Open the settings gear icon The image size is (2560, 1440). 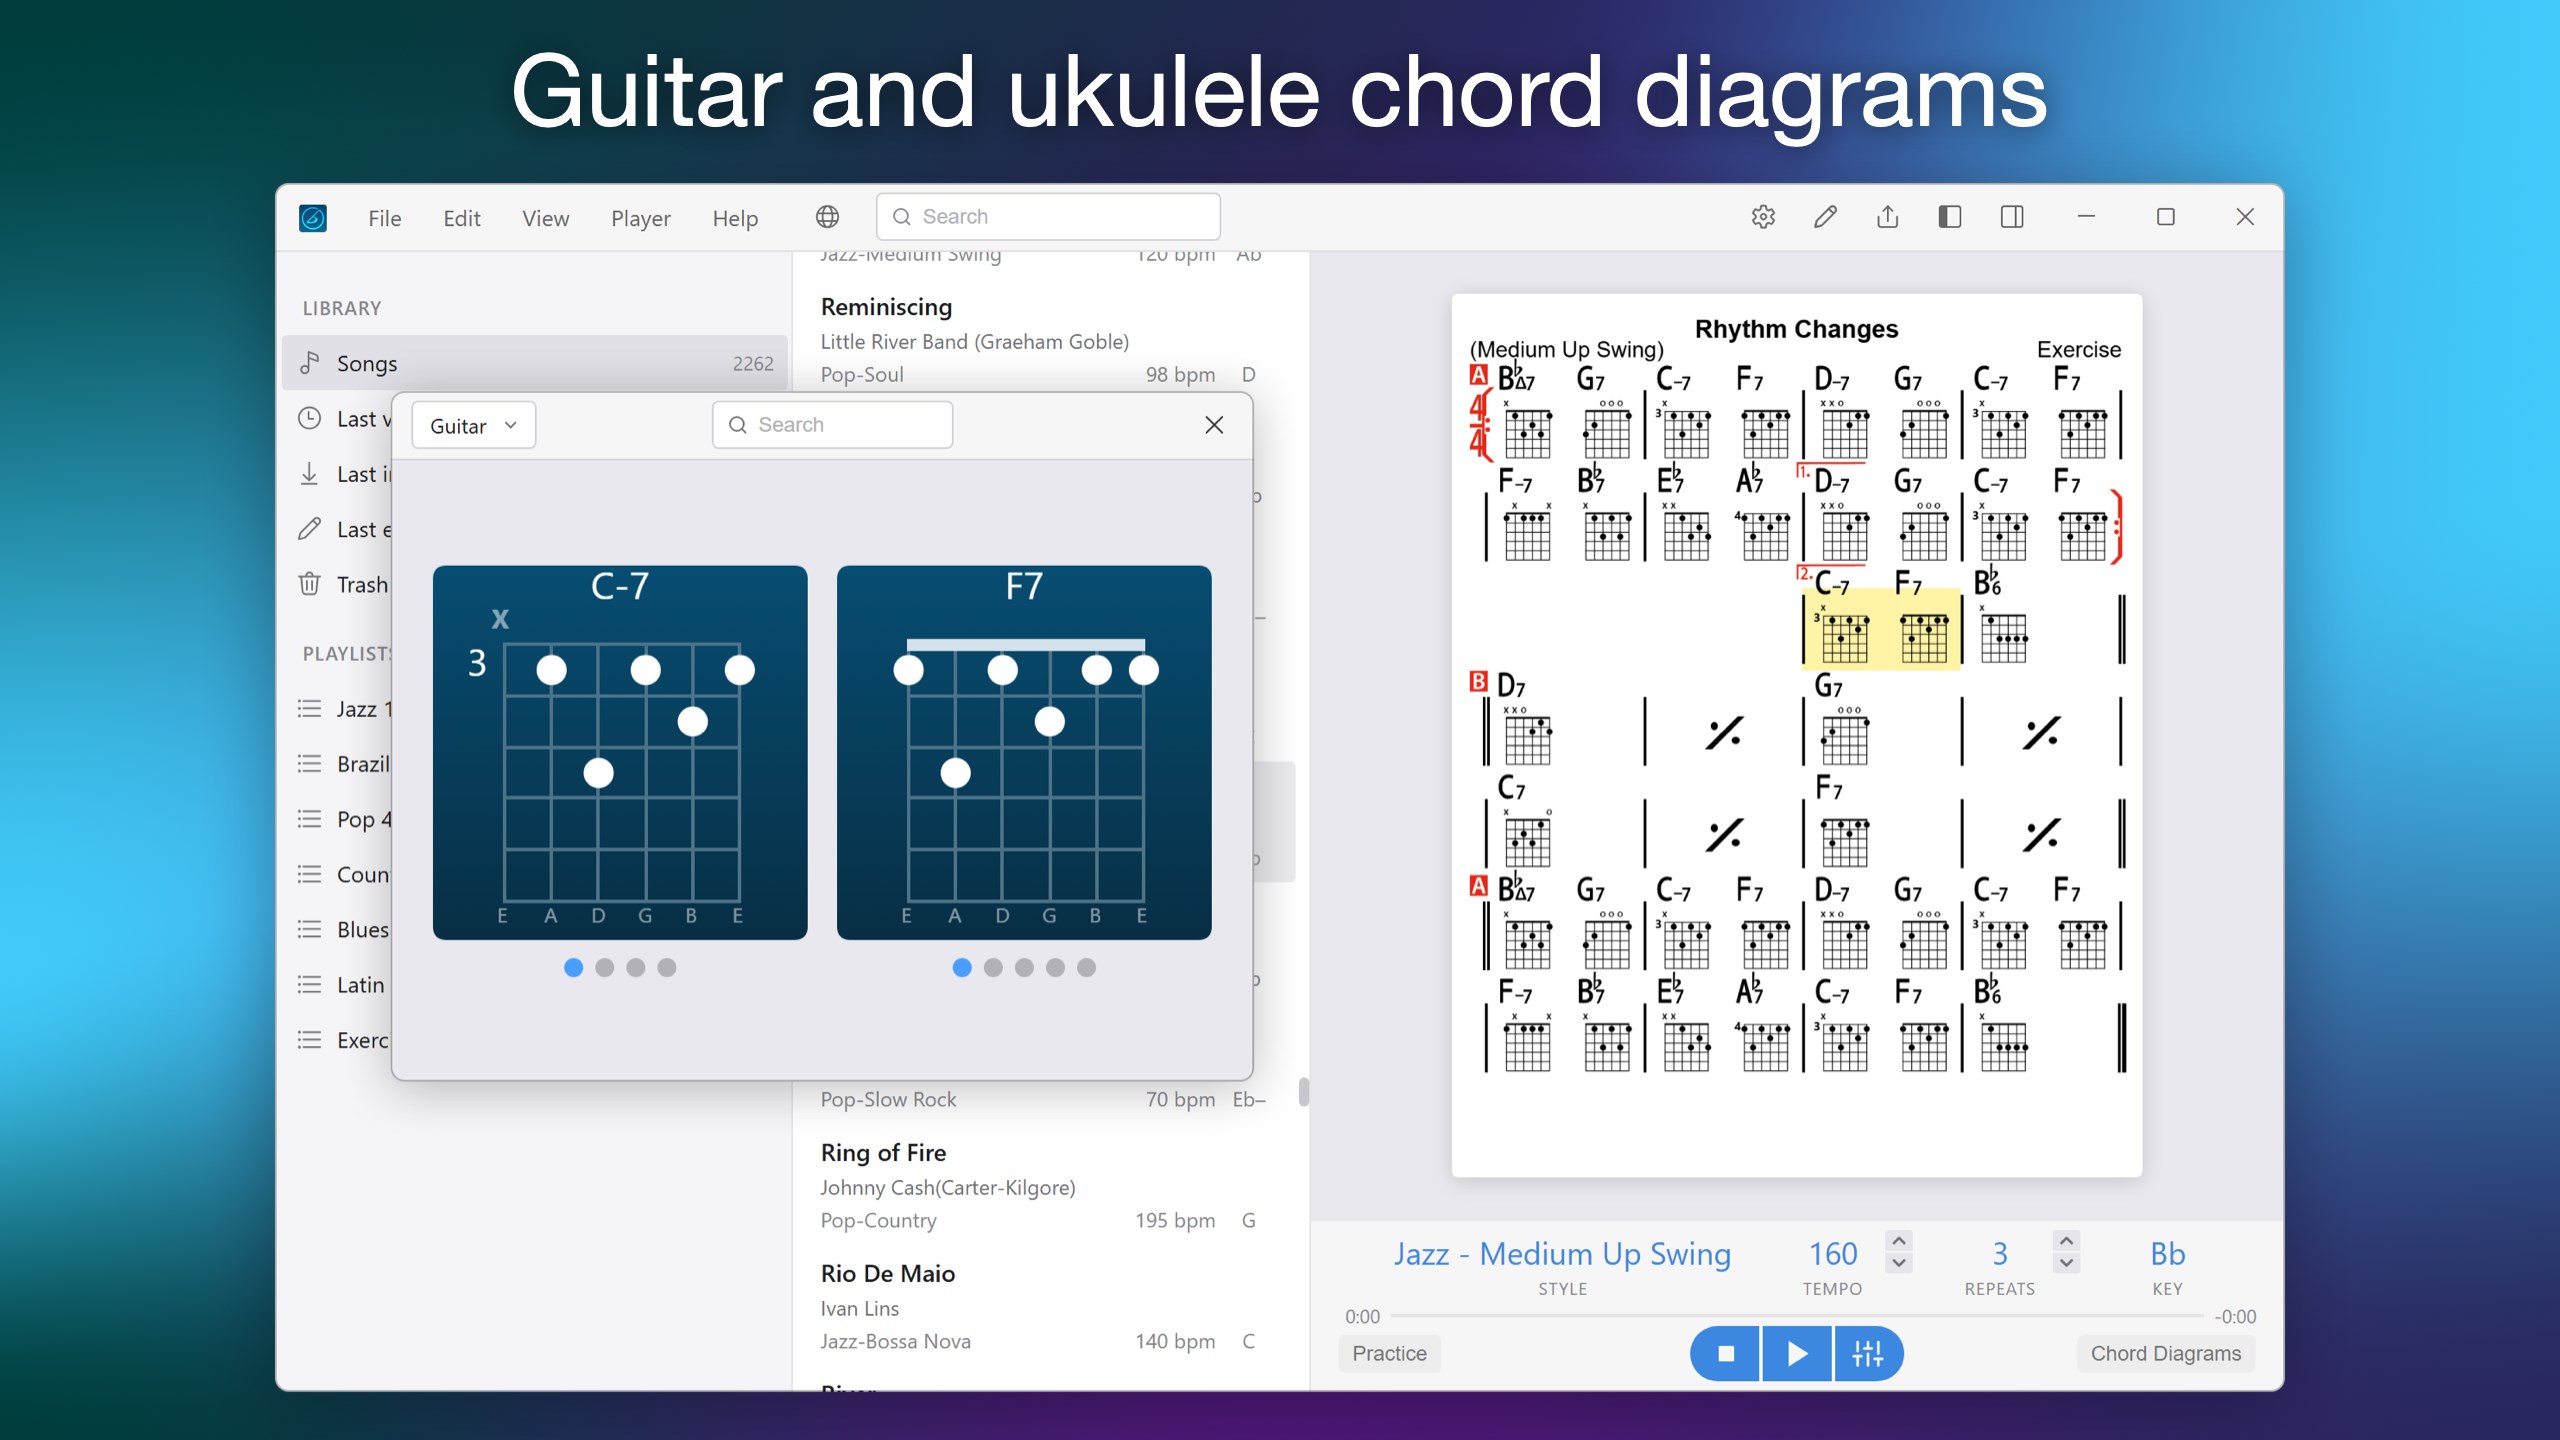(1763, 217)
